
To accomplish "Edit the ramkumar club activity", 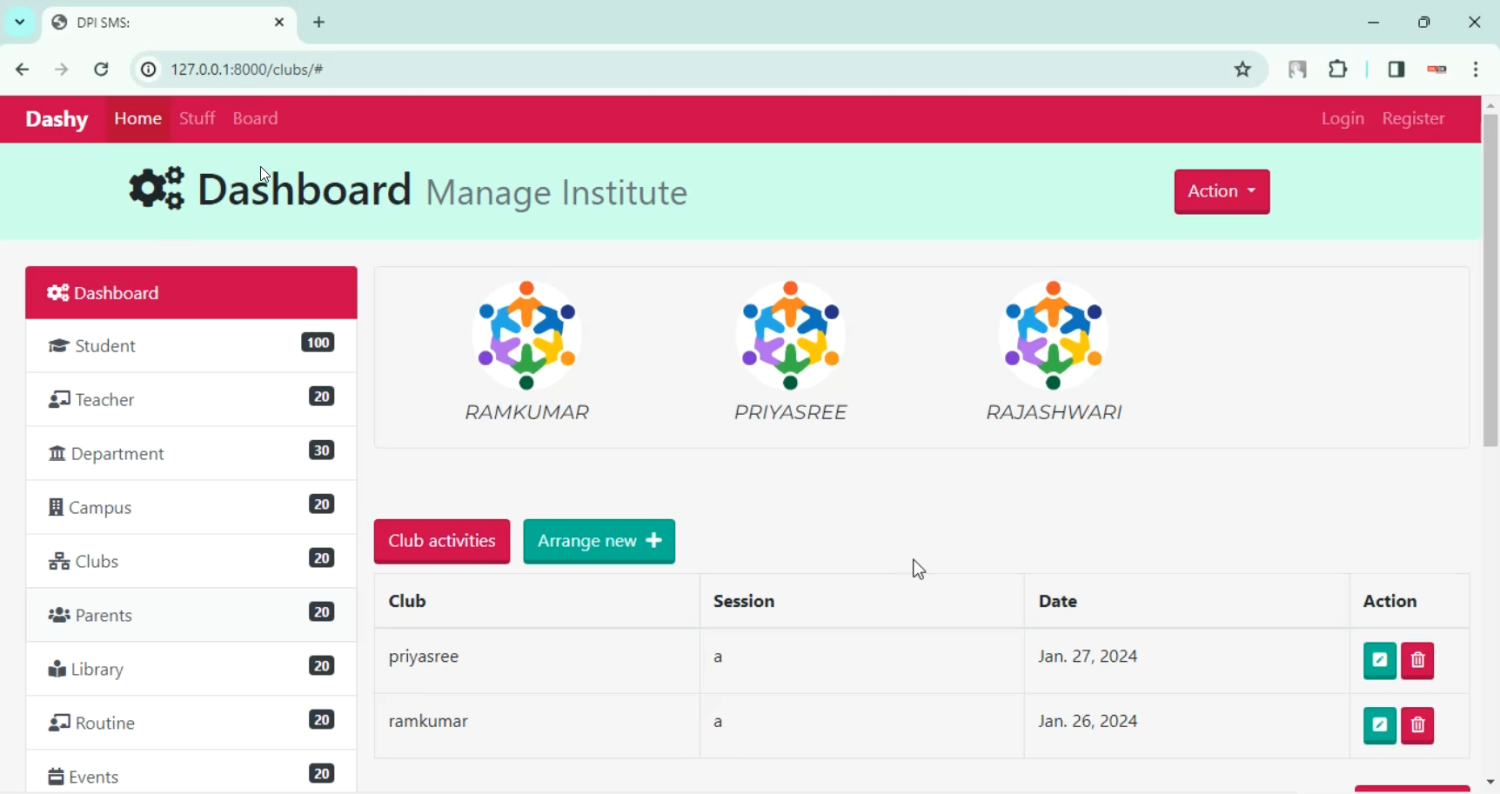I will click(x=1380, y=725).
